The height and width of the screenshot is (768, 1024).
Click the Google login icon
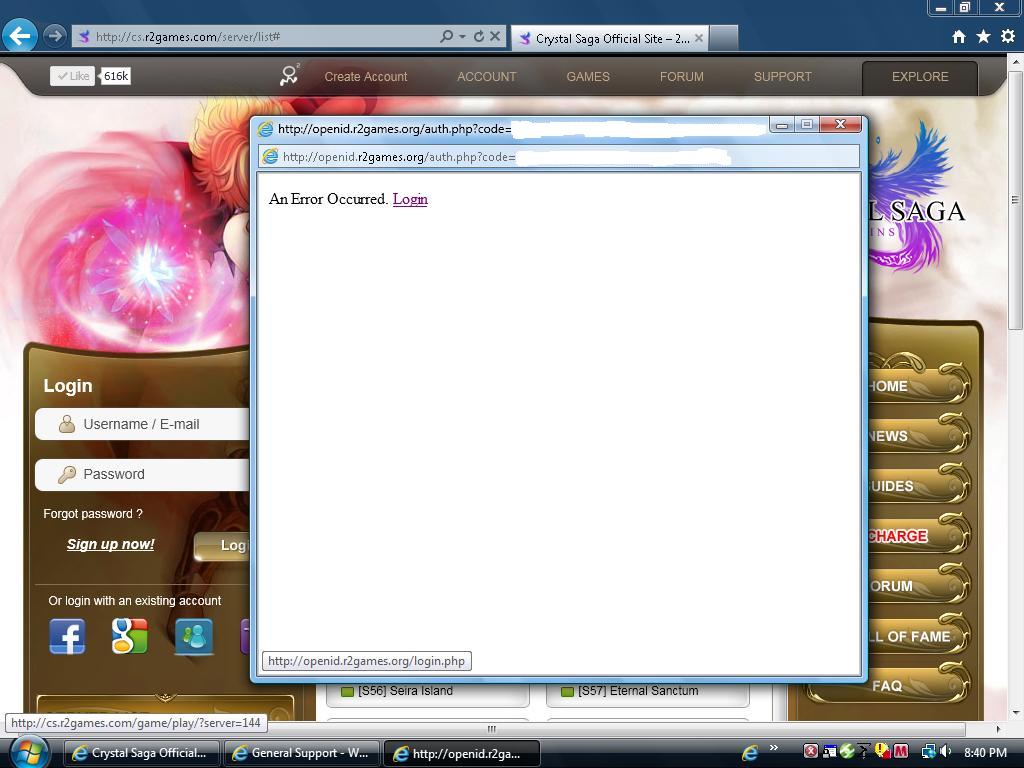coord(130,636)
